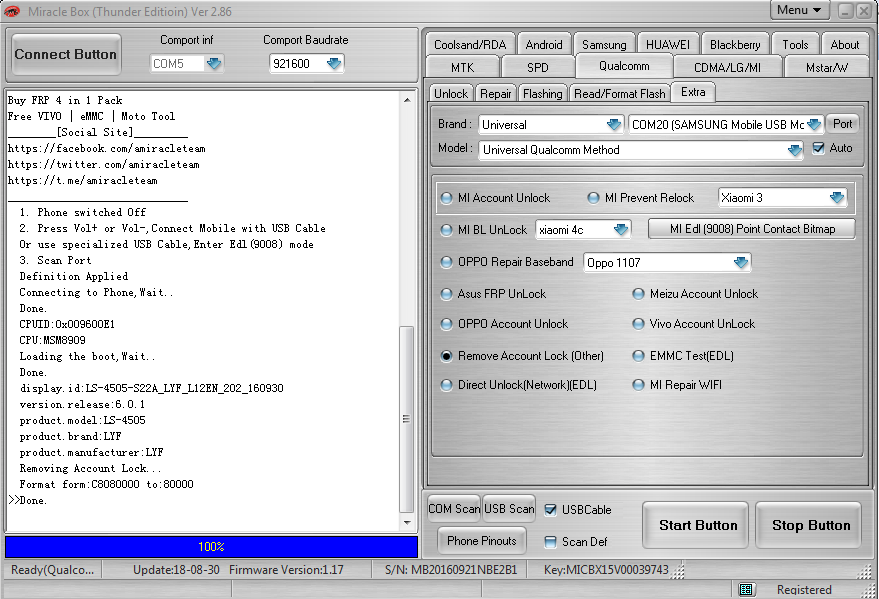Click the CPU:MSM8909 line in log

(53, 340)
